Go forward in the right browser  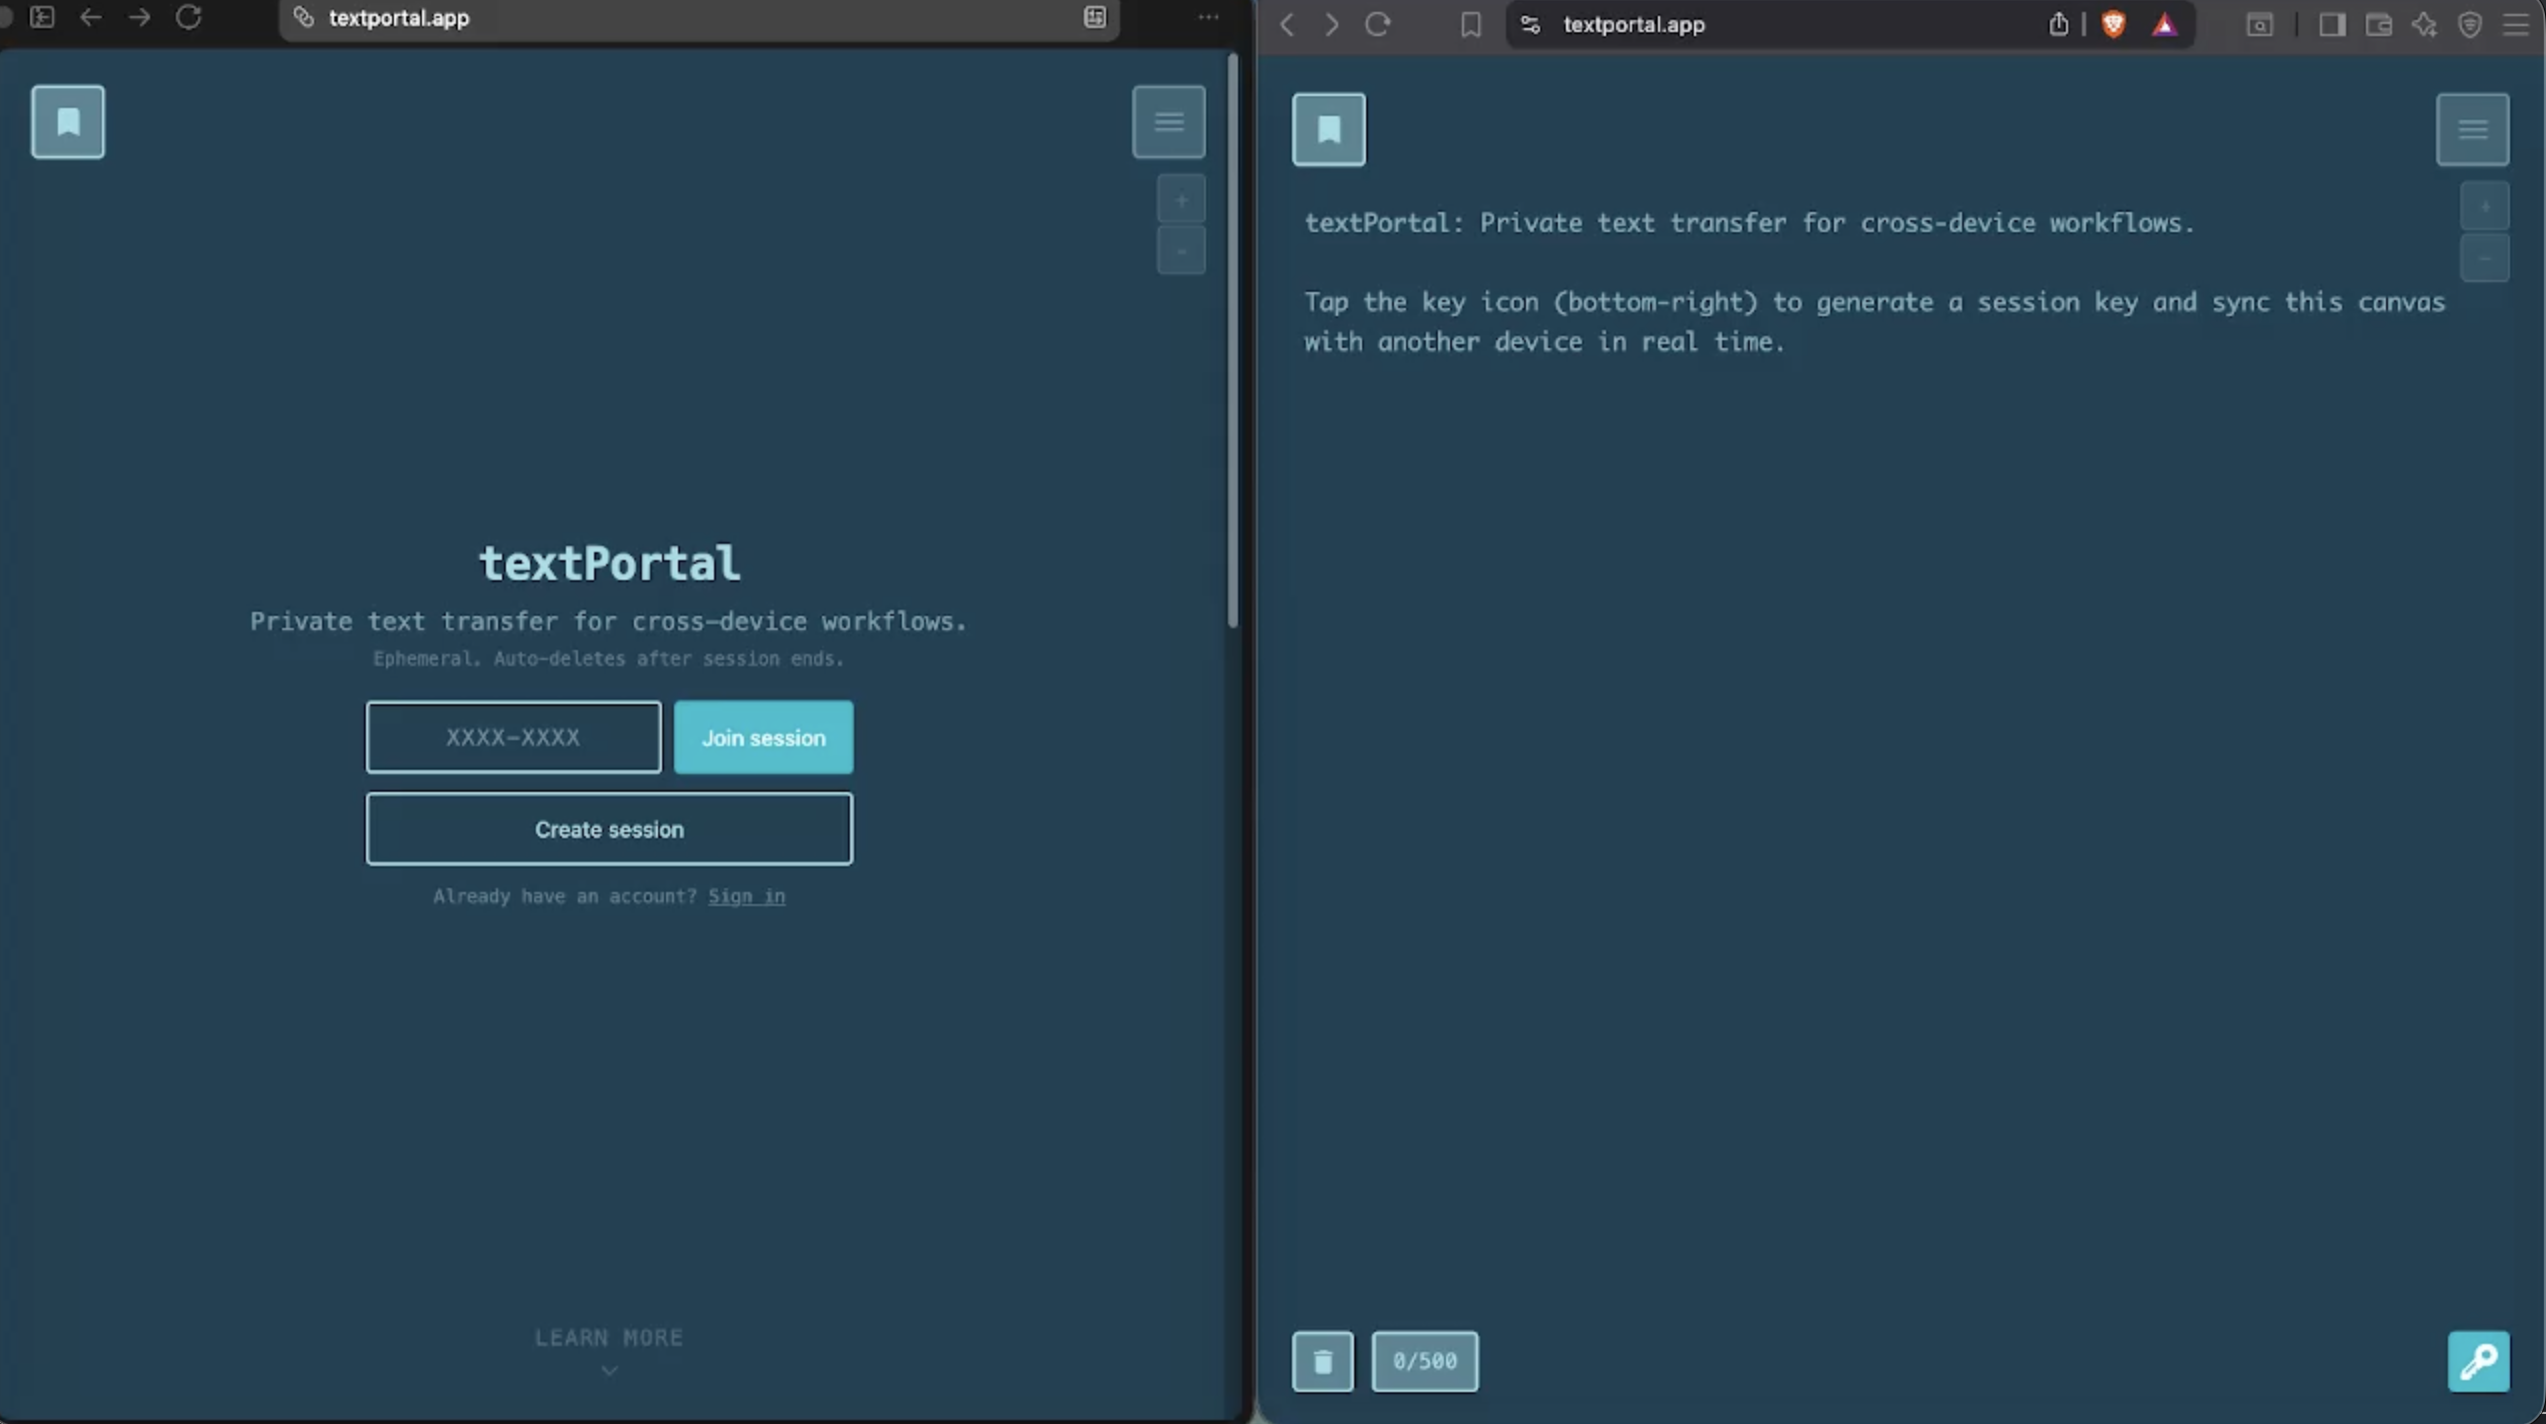1332,24
